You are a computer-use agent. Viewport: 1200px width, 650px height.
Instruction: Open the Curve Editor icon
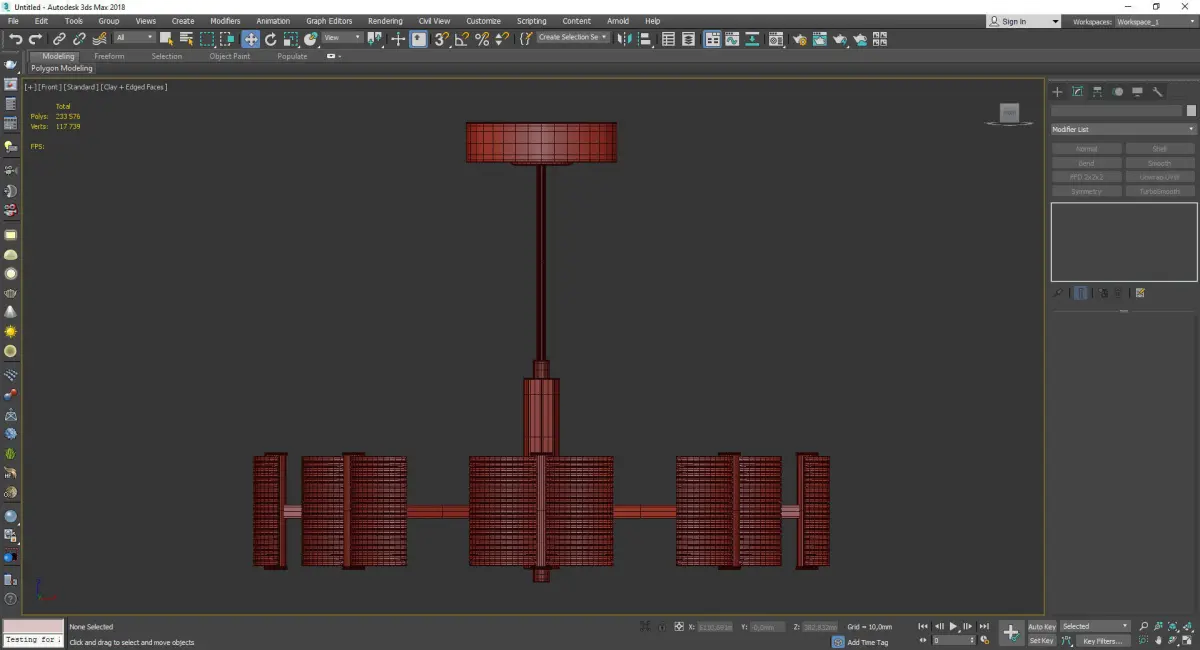coord(732,39)
